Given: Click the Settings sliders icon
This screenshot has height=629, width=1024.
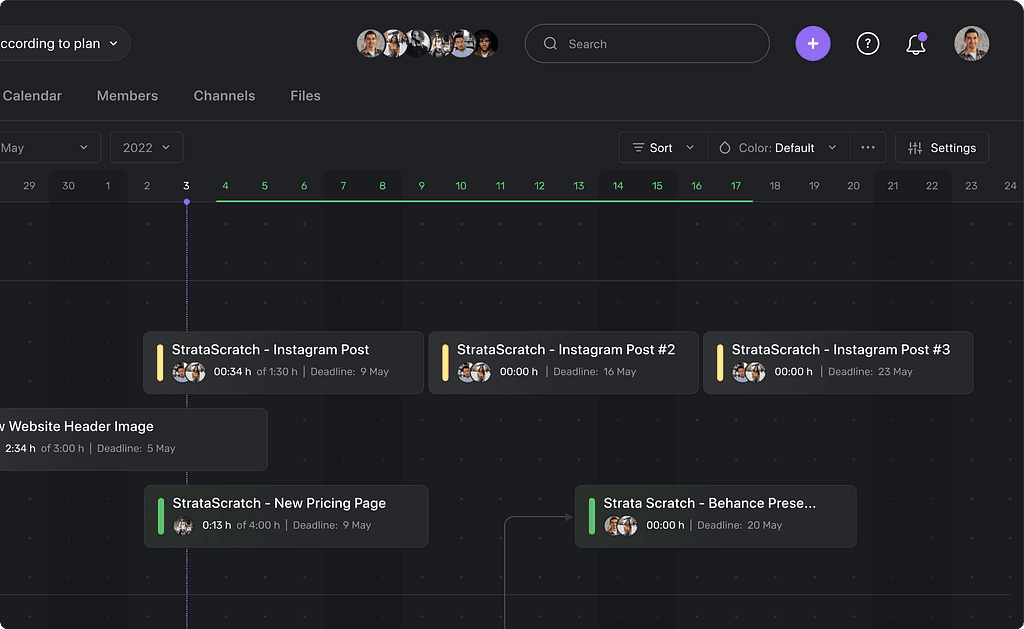Looking at the screenshot, I should (x=915, y=148).
